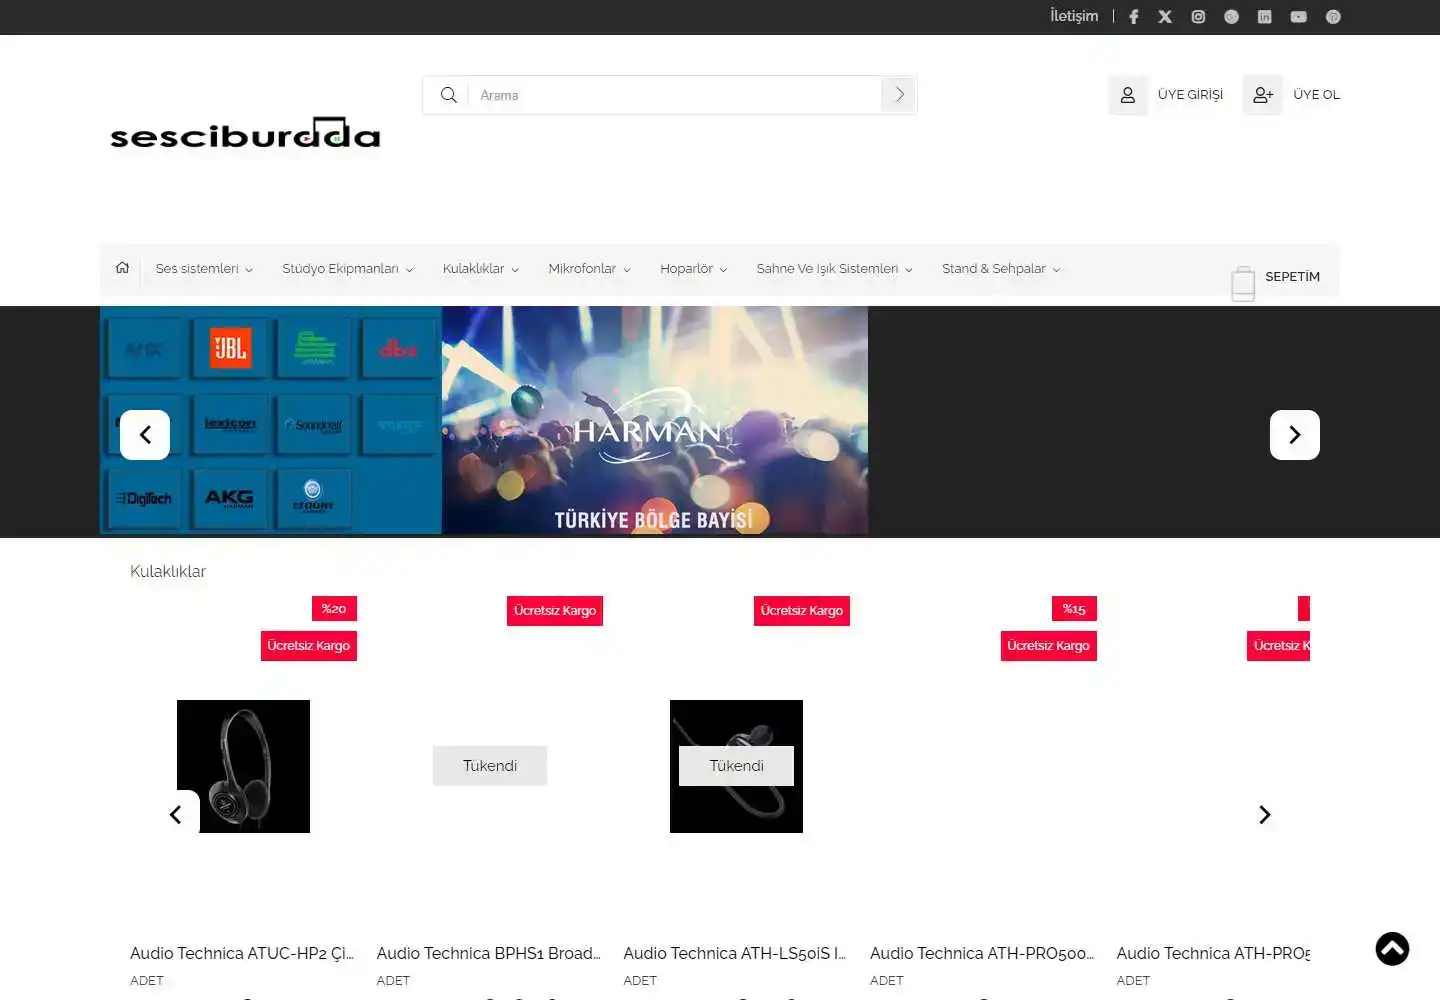
Task: Open Audio Technica BPHS1 Broadcast title
Action: tap(489, 954)
